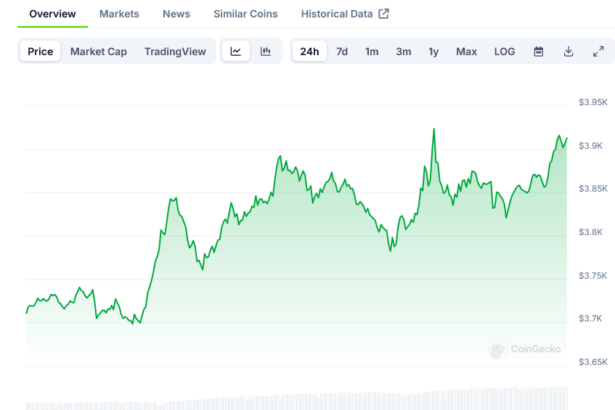Image resolution: width=615 pixels, height=410 pixels.
Task: Set chart range to 7d
Action: (342, 51)
